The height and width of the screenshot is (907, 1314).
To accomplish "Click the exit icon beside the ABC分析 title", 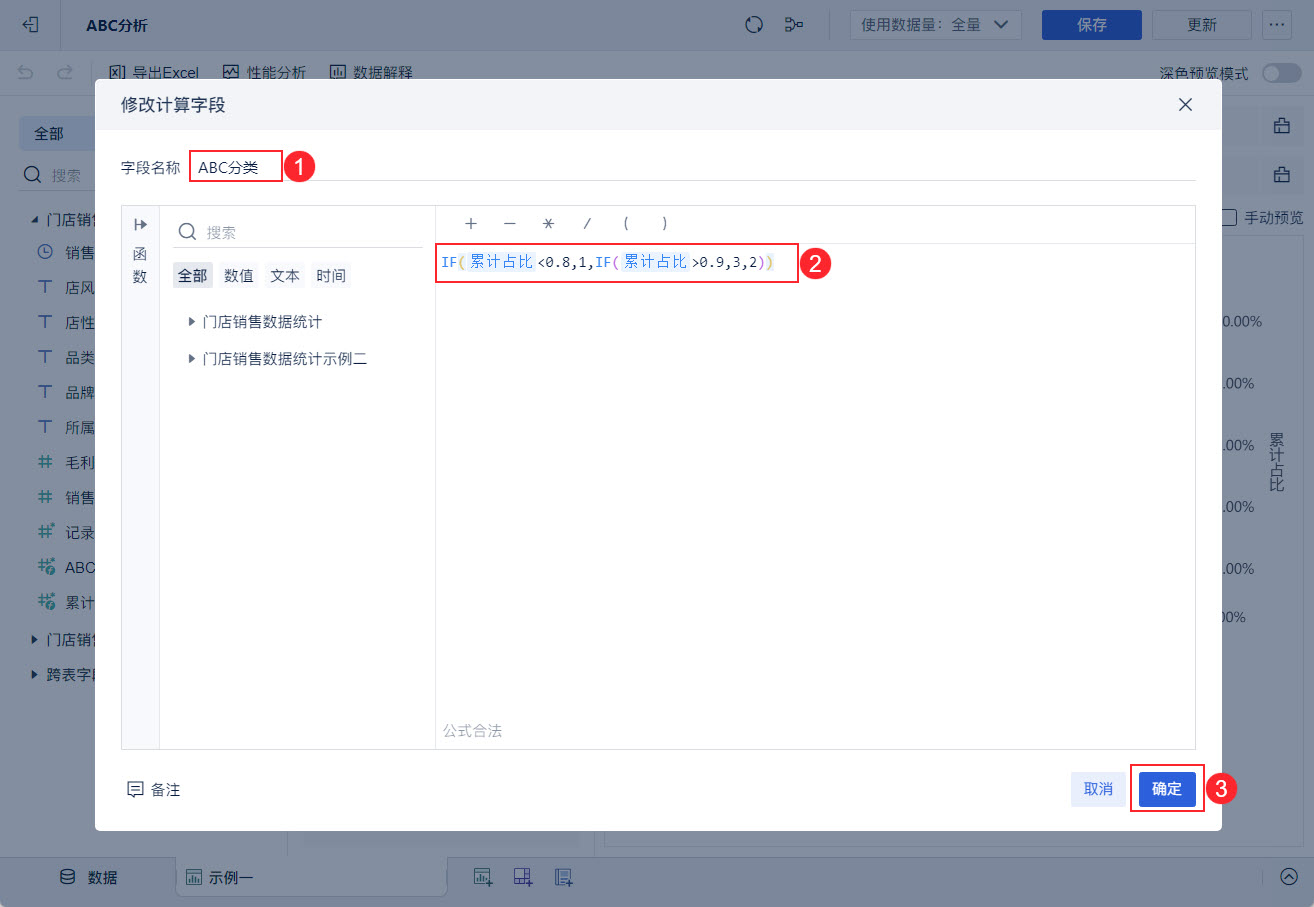I will [x=31, y=25].
